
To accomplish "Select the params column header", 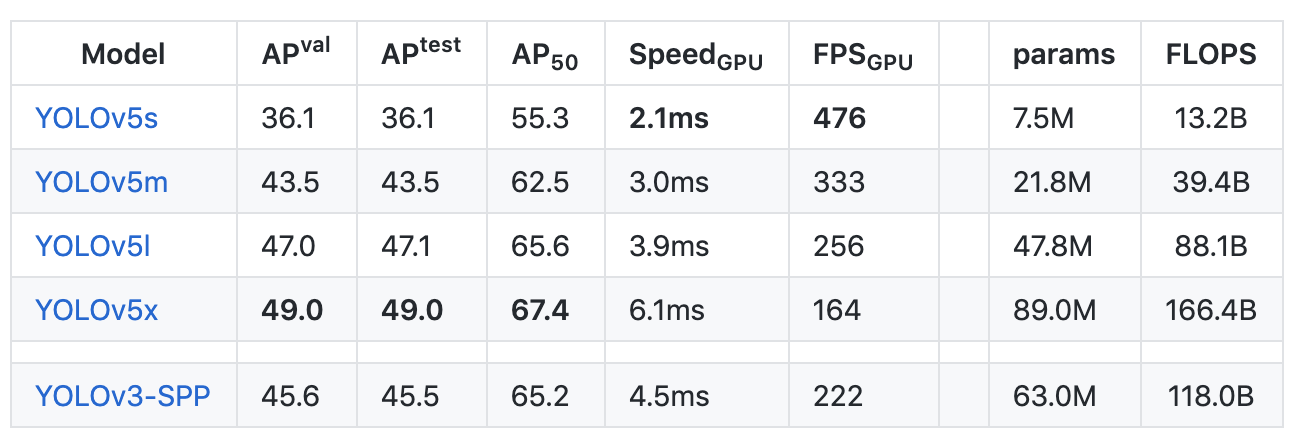I will pos(1064,55).
